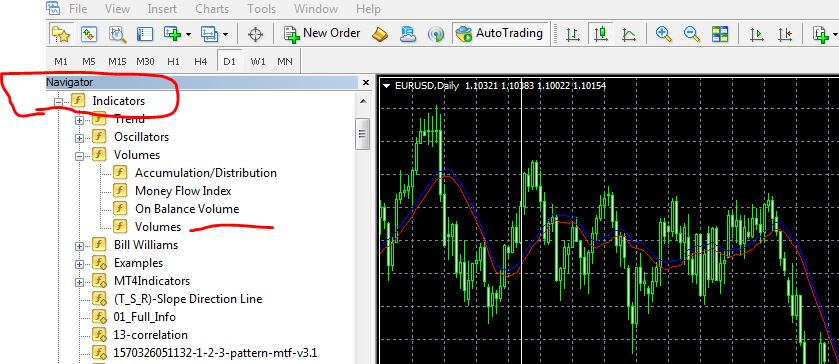Collapse the Indicators tree node
Image resolution: width=839 pixels, height=364 pixels.
click(58, 101)
